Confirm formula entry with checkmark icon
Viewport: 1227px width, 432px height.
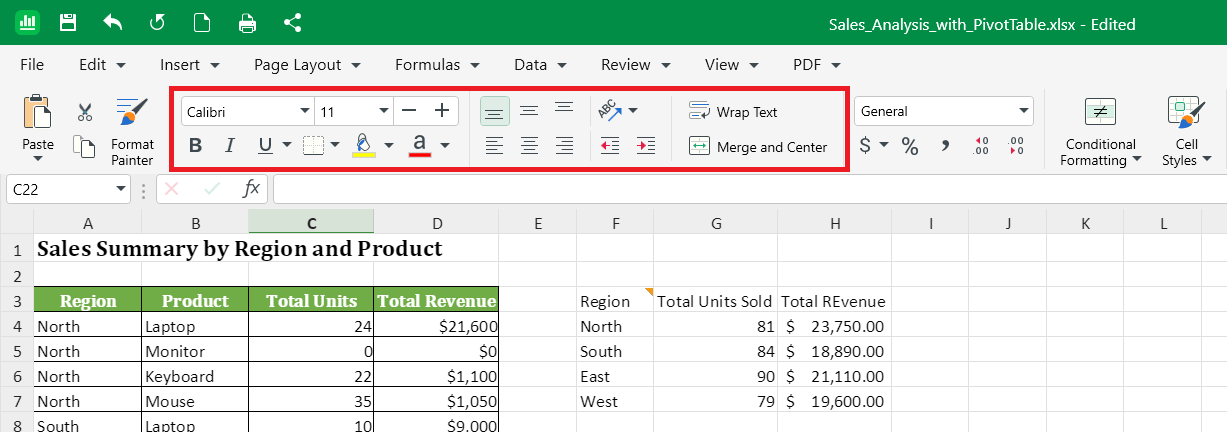click(x=212, y=188)
